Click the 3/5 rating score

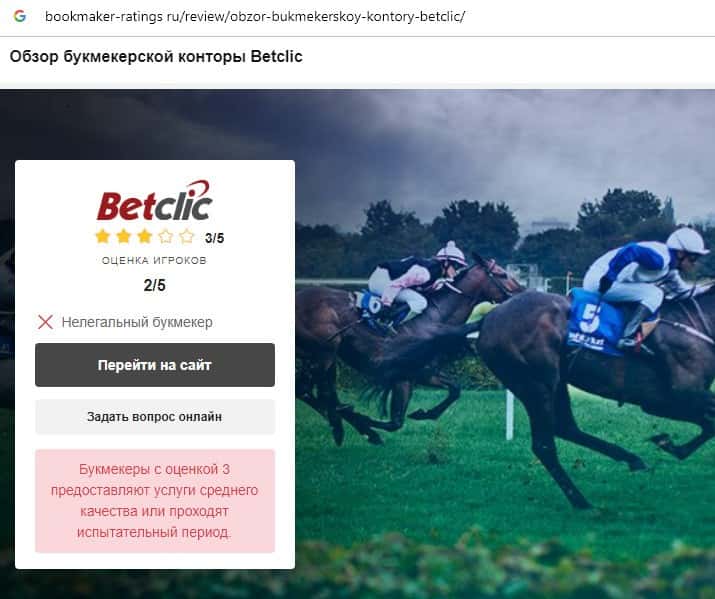click(x=214, y=238)
